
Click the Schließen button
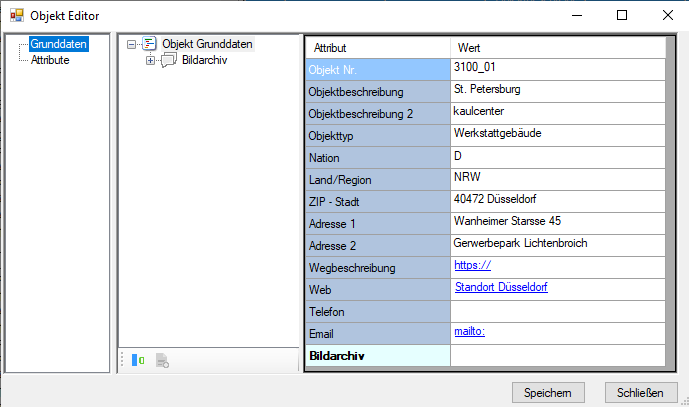pos(641,392)
